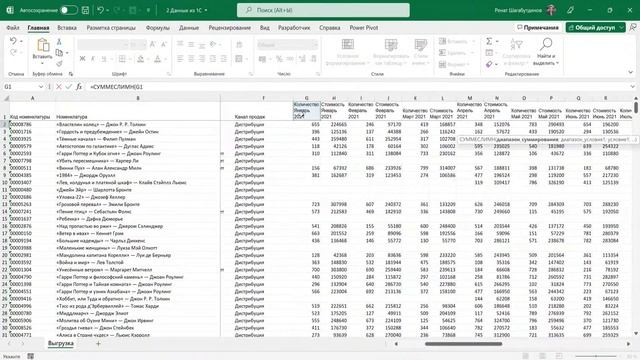Click Форматировать как таблицу icon
The width and height of the screenshot is (640, 360).
pos(391,45)
